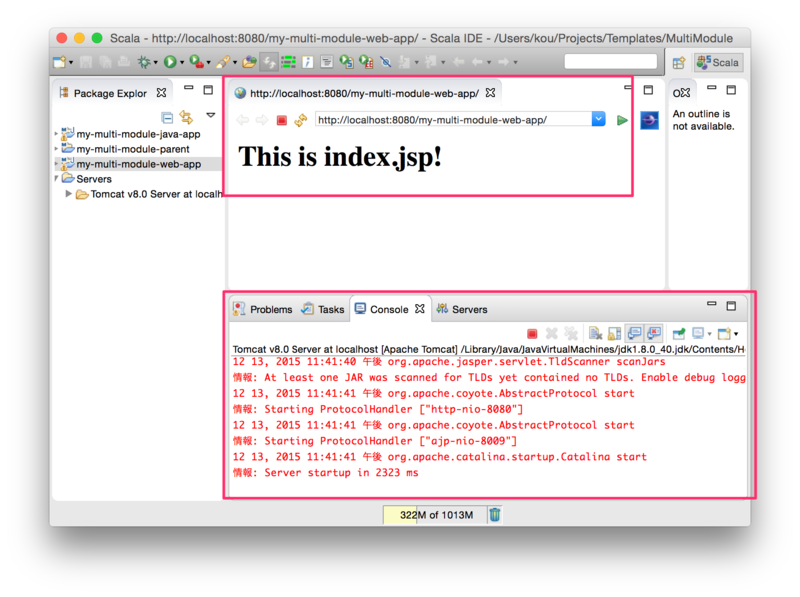Click the Open Perspective icon
The height and width of the screenshot is (597, 800).
click(x=679, y=63)
